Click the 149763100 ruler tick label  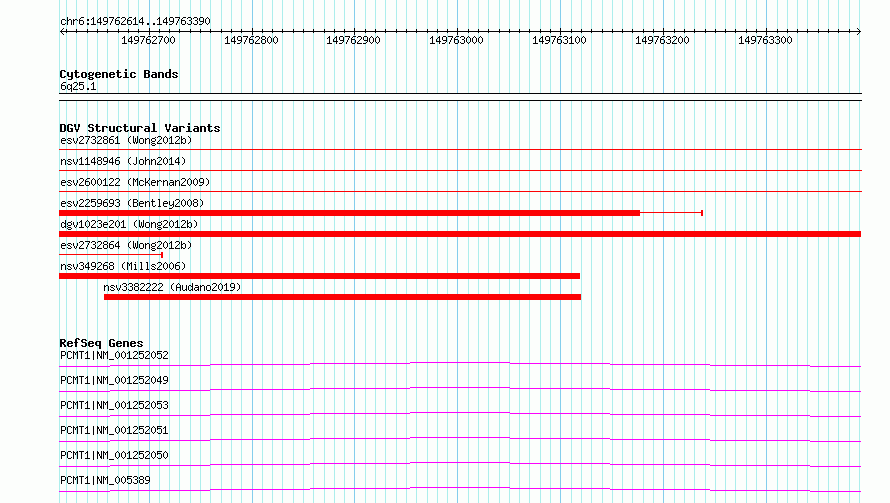pyautogui.click(x=559, y=40)
